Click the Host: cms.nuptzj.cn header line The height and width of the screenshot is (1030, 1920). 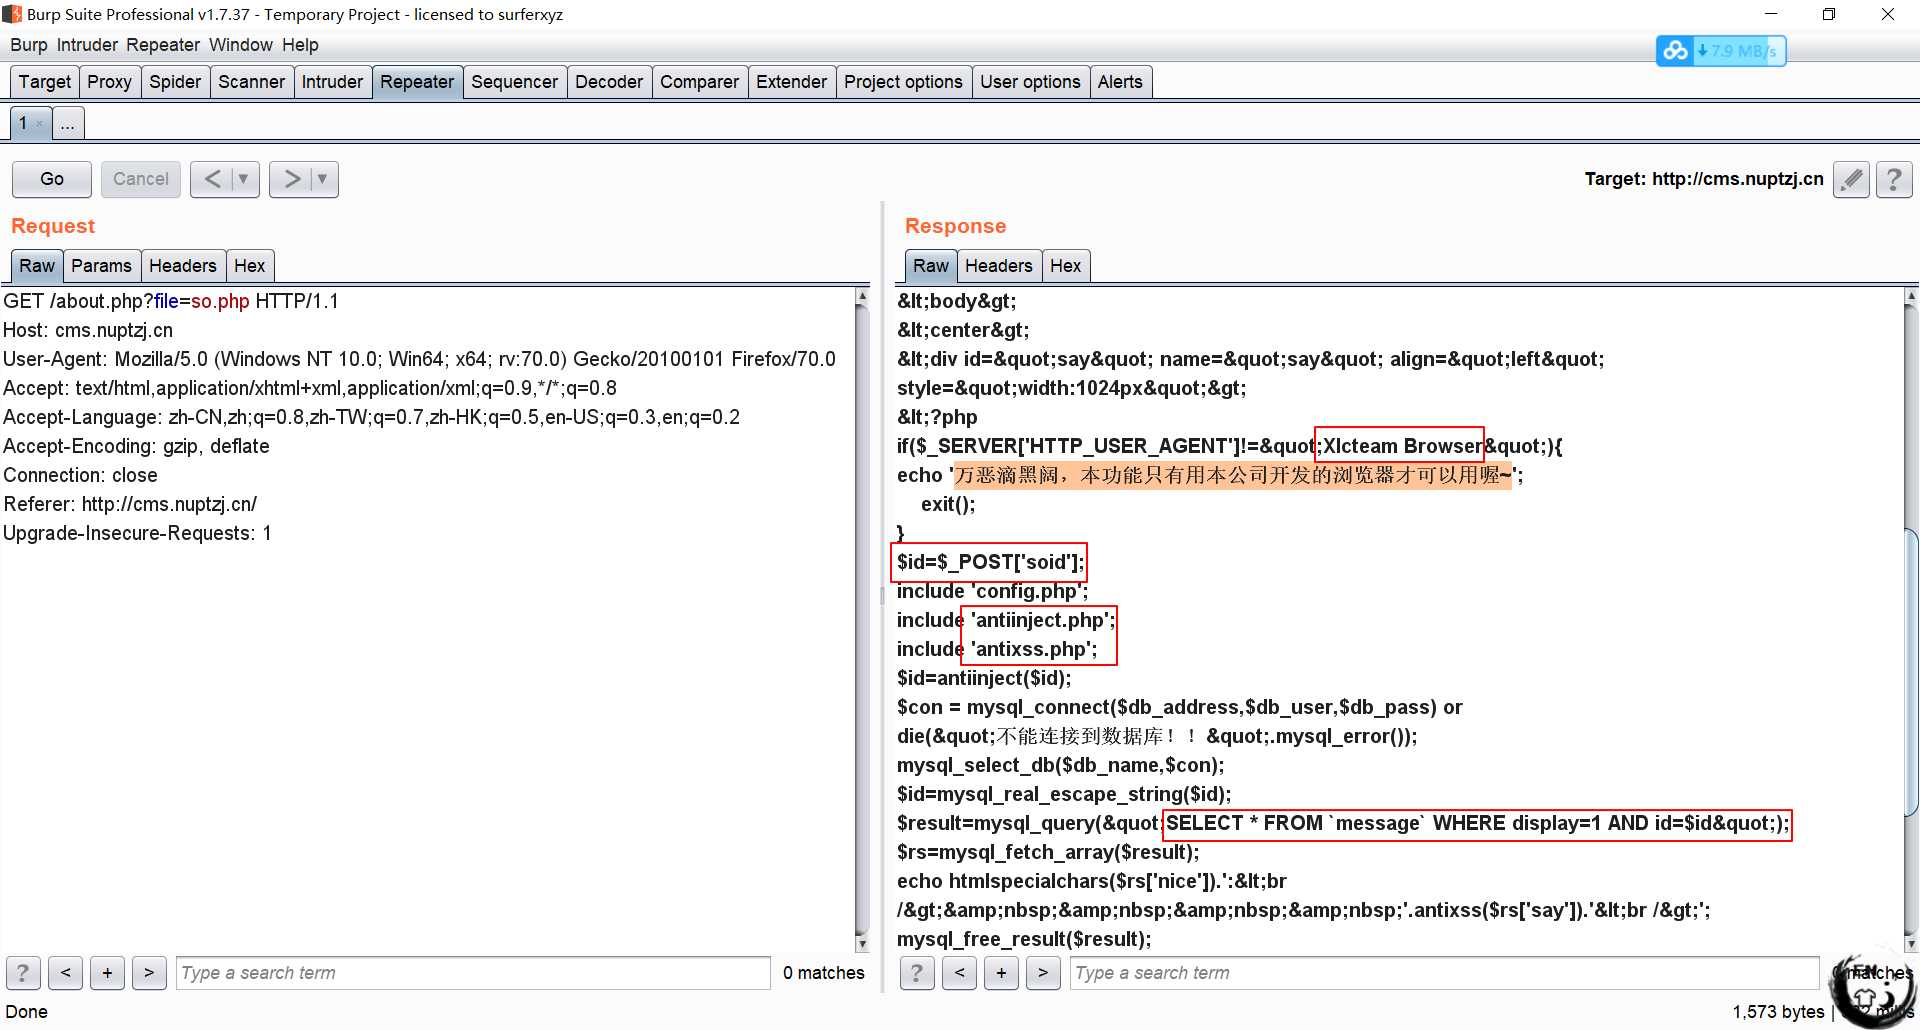click(88, 330)
